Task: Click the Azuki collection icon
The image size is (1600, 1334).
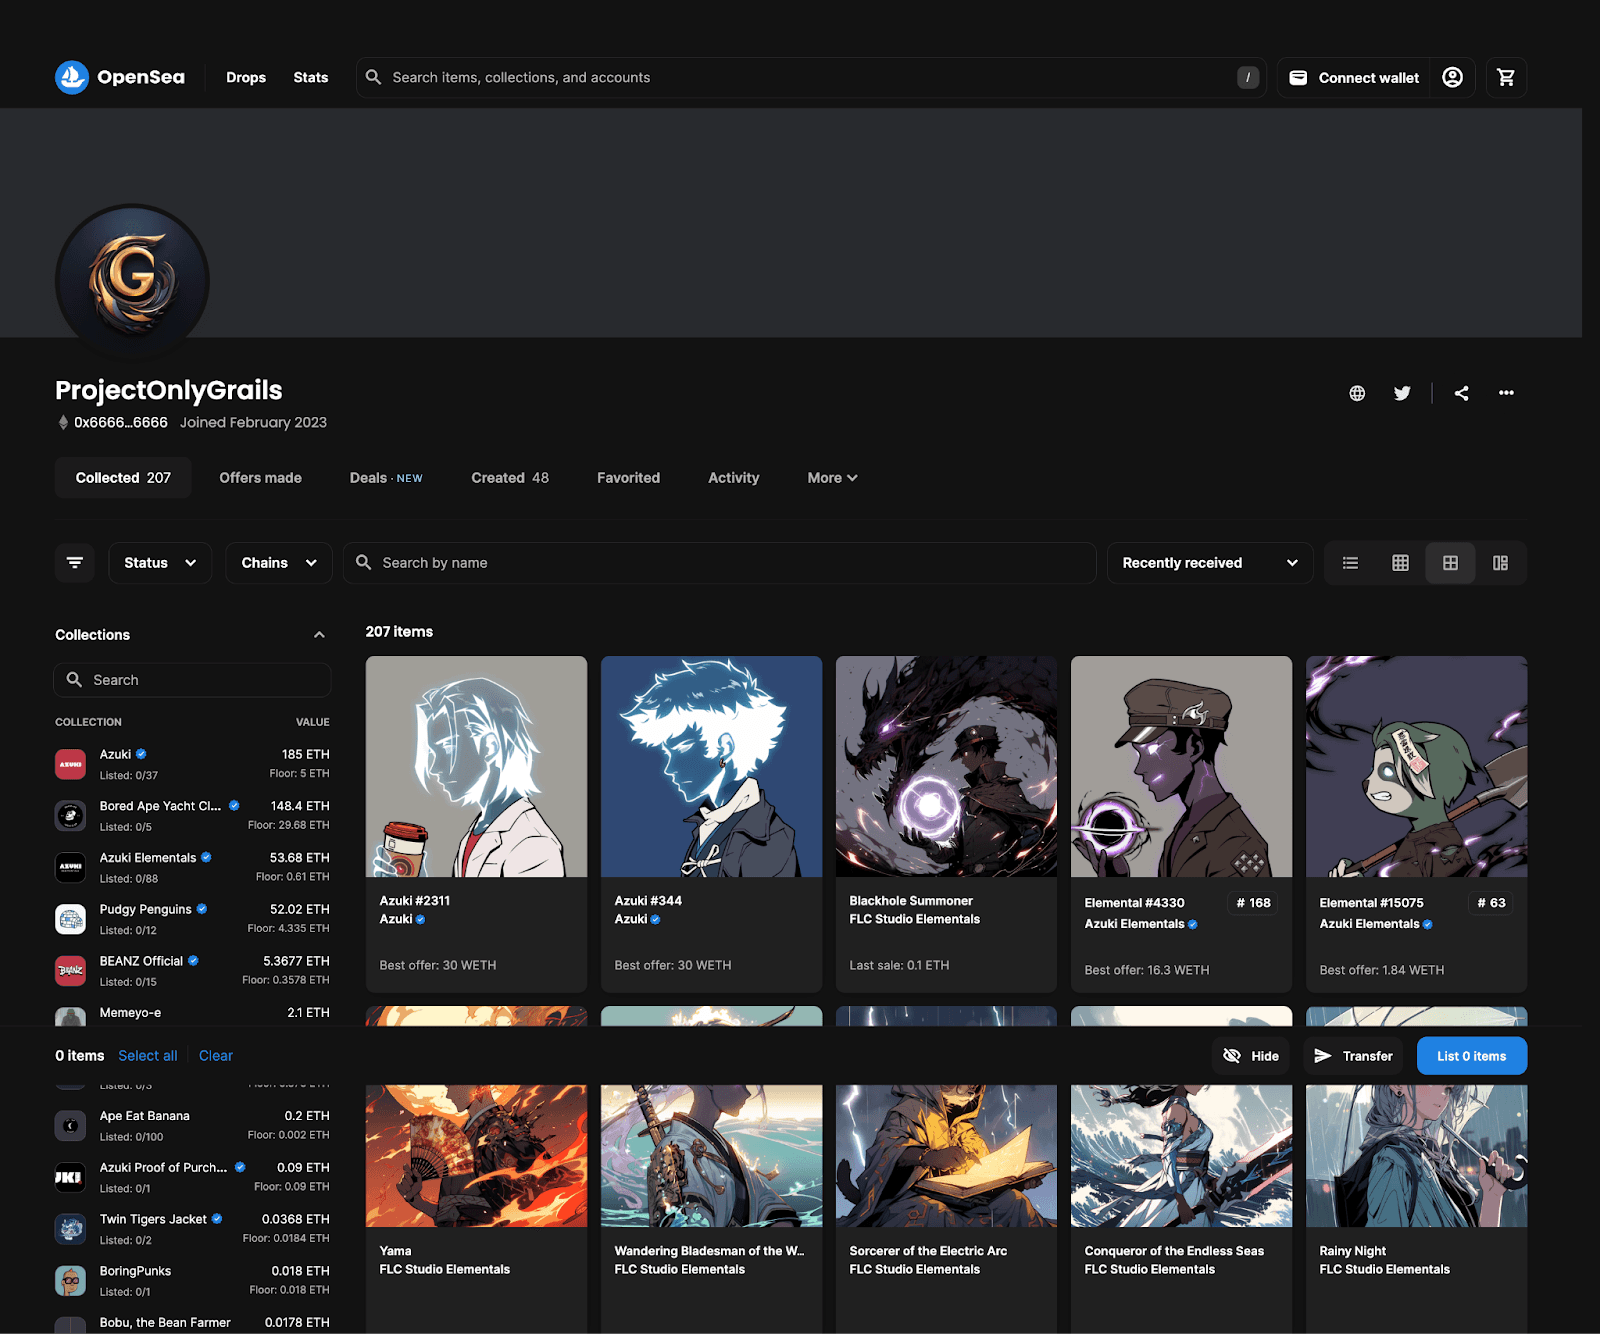Action: [70, 764]
